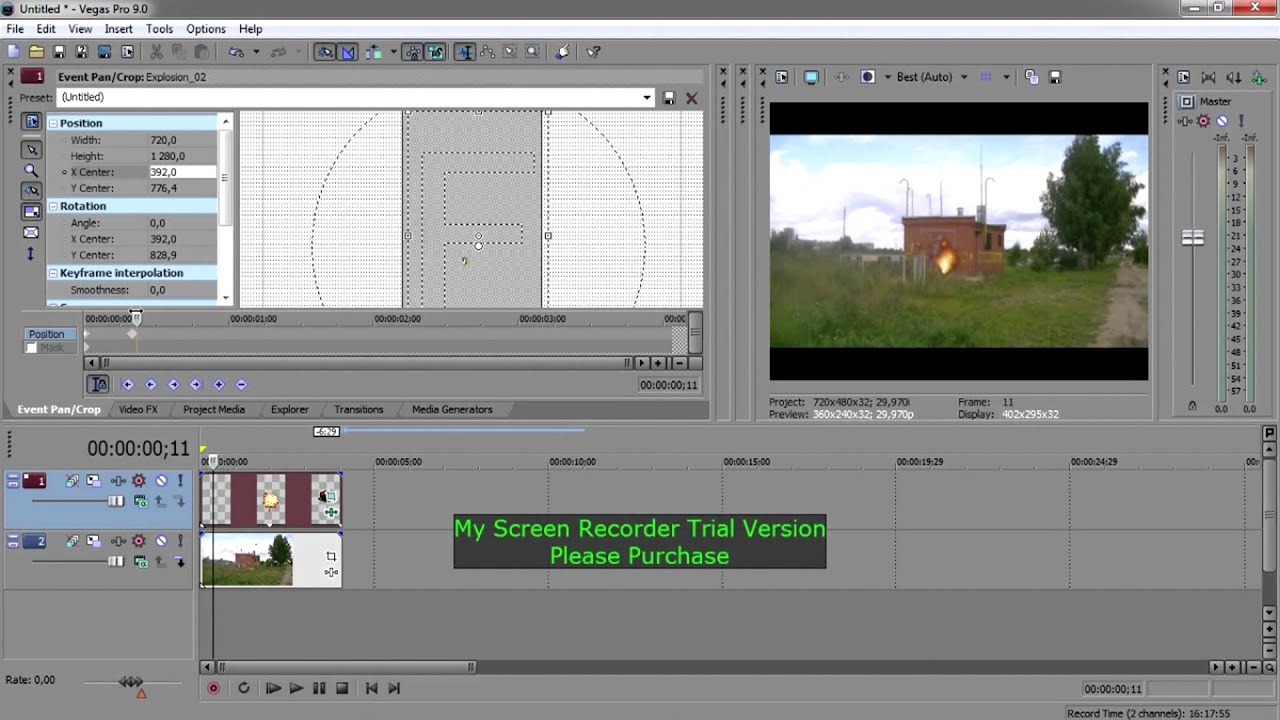Solo track 2 with exclamation icon
The width and height of the screenshot is (1280, 720).
click(x=181, y=541)
